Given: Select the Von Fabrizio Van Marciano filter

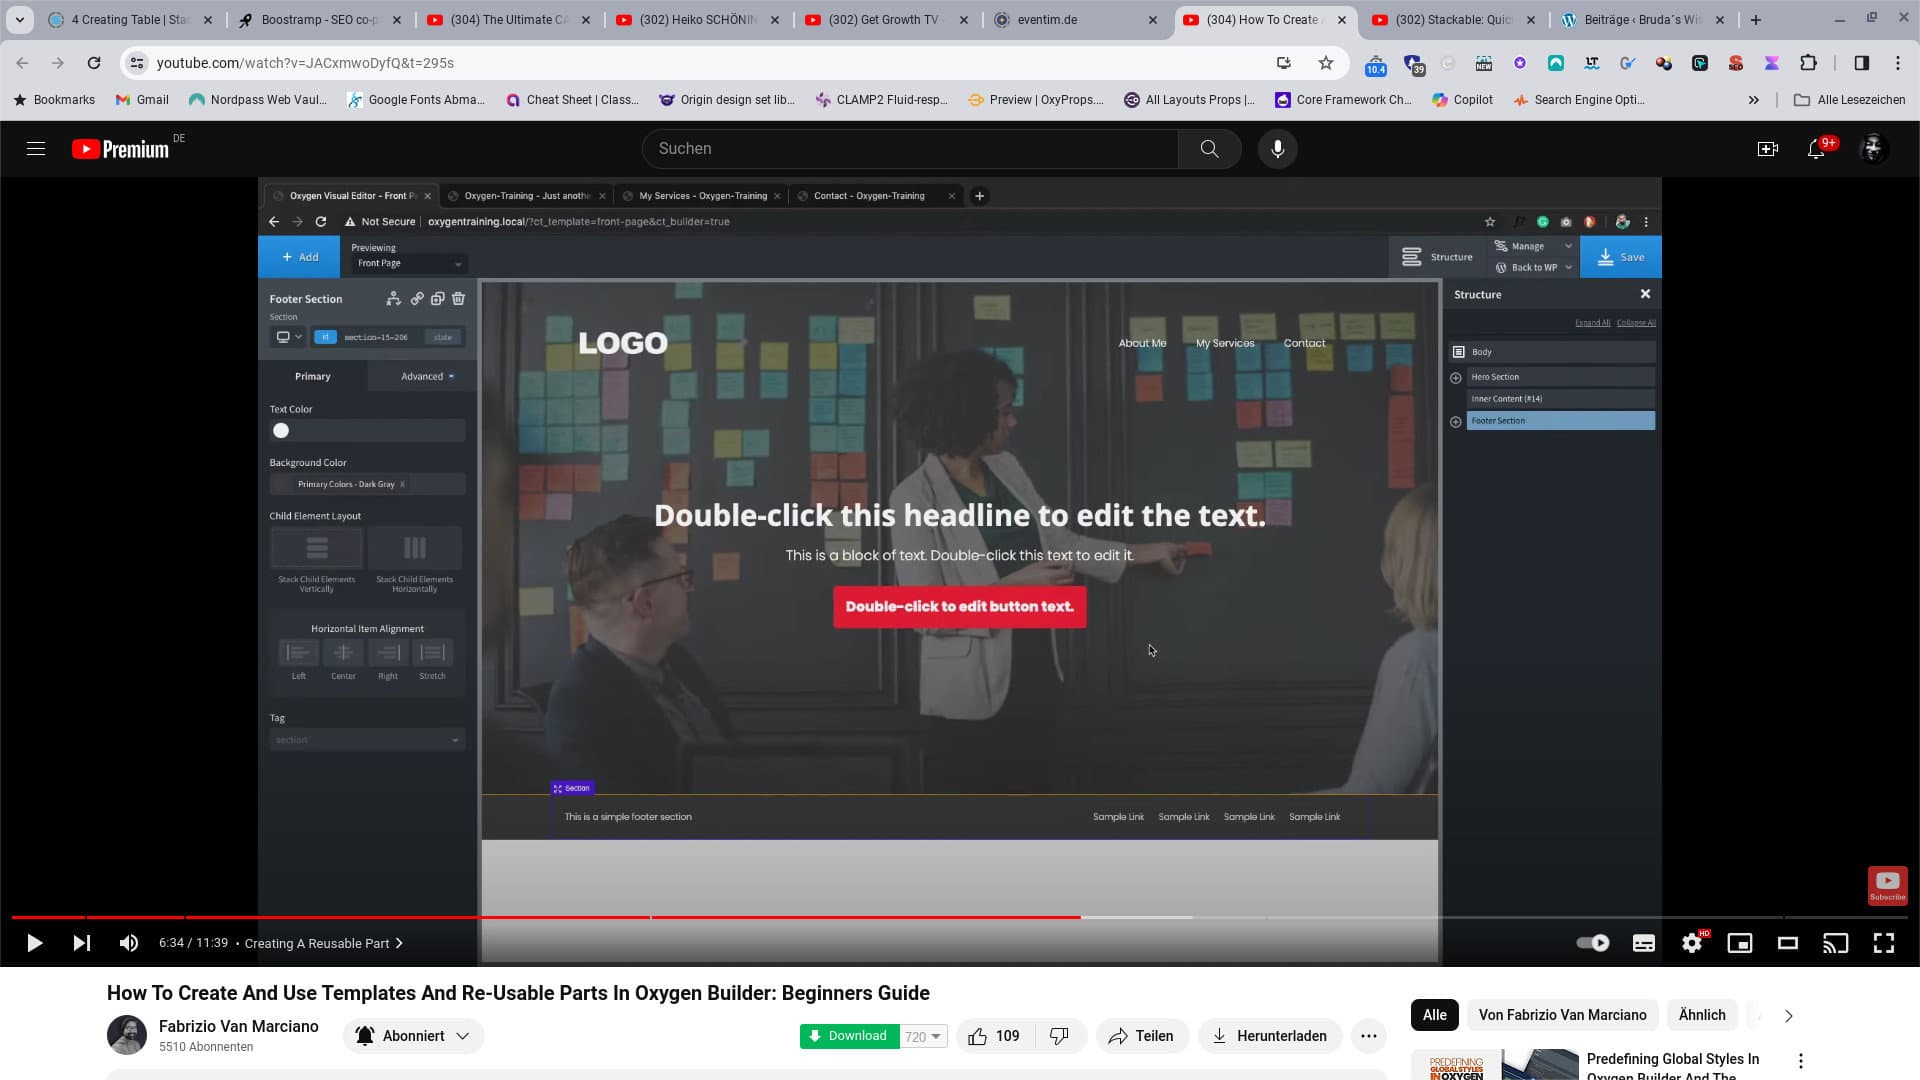Looking at the screenshot, I should 1562,1015.
